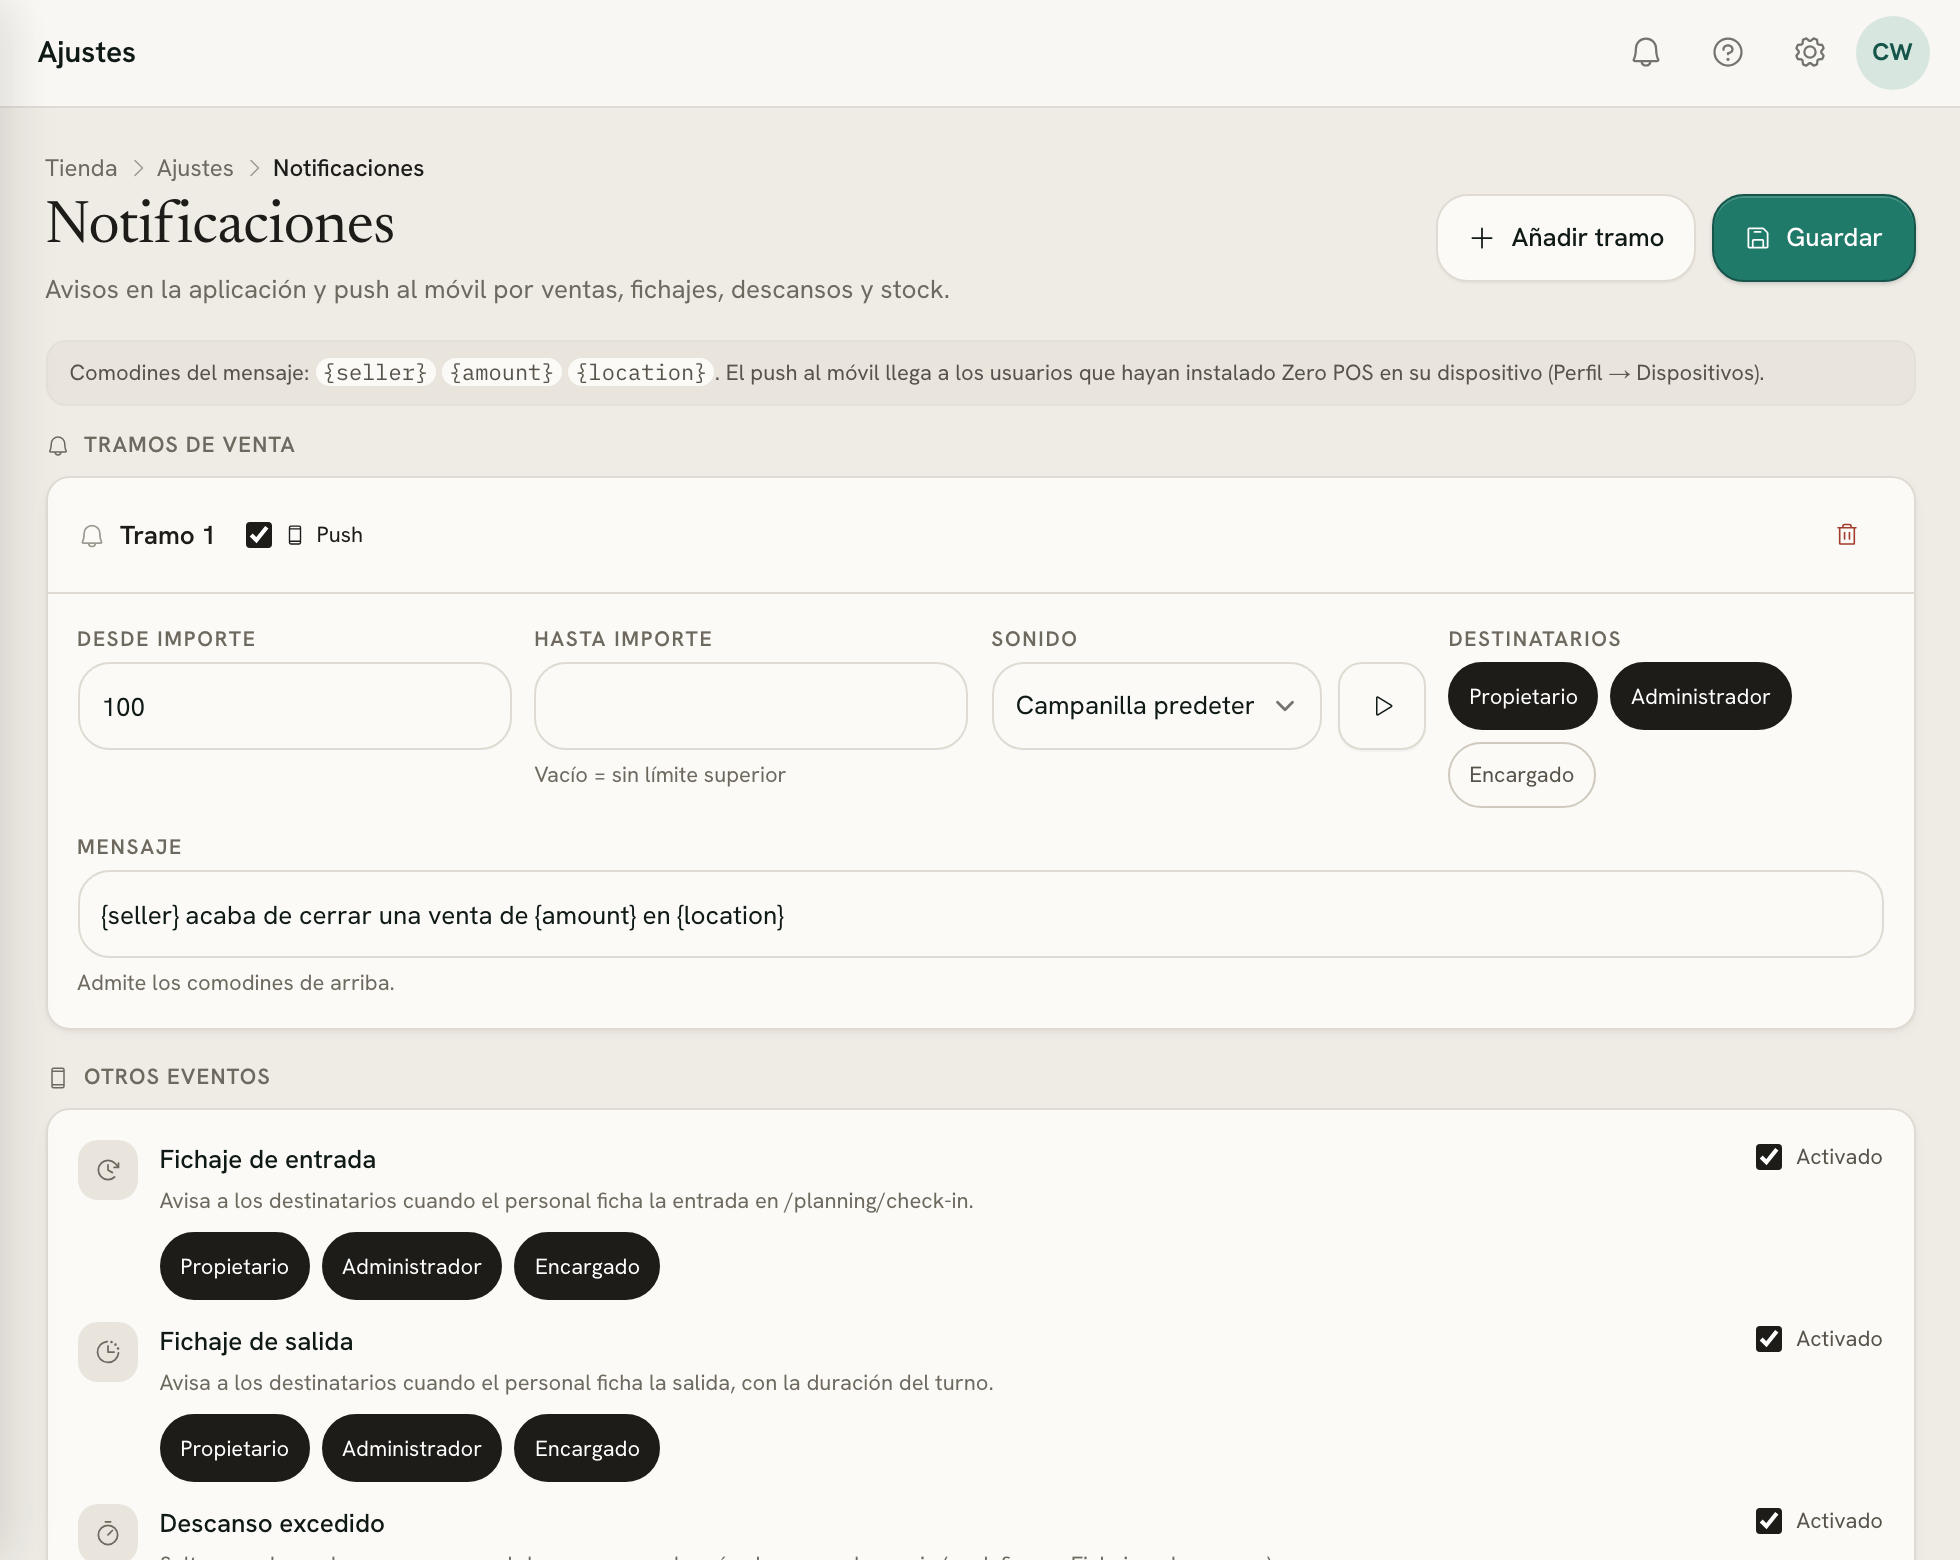Focus the Desde importe field
Screen dimensions: 1960x1560
[294, 706]
